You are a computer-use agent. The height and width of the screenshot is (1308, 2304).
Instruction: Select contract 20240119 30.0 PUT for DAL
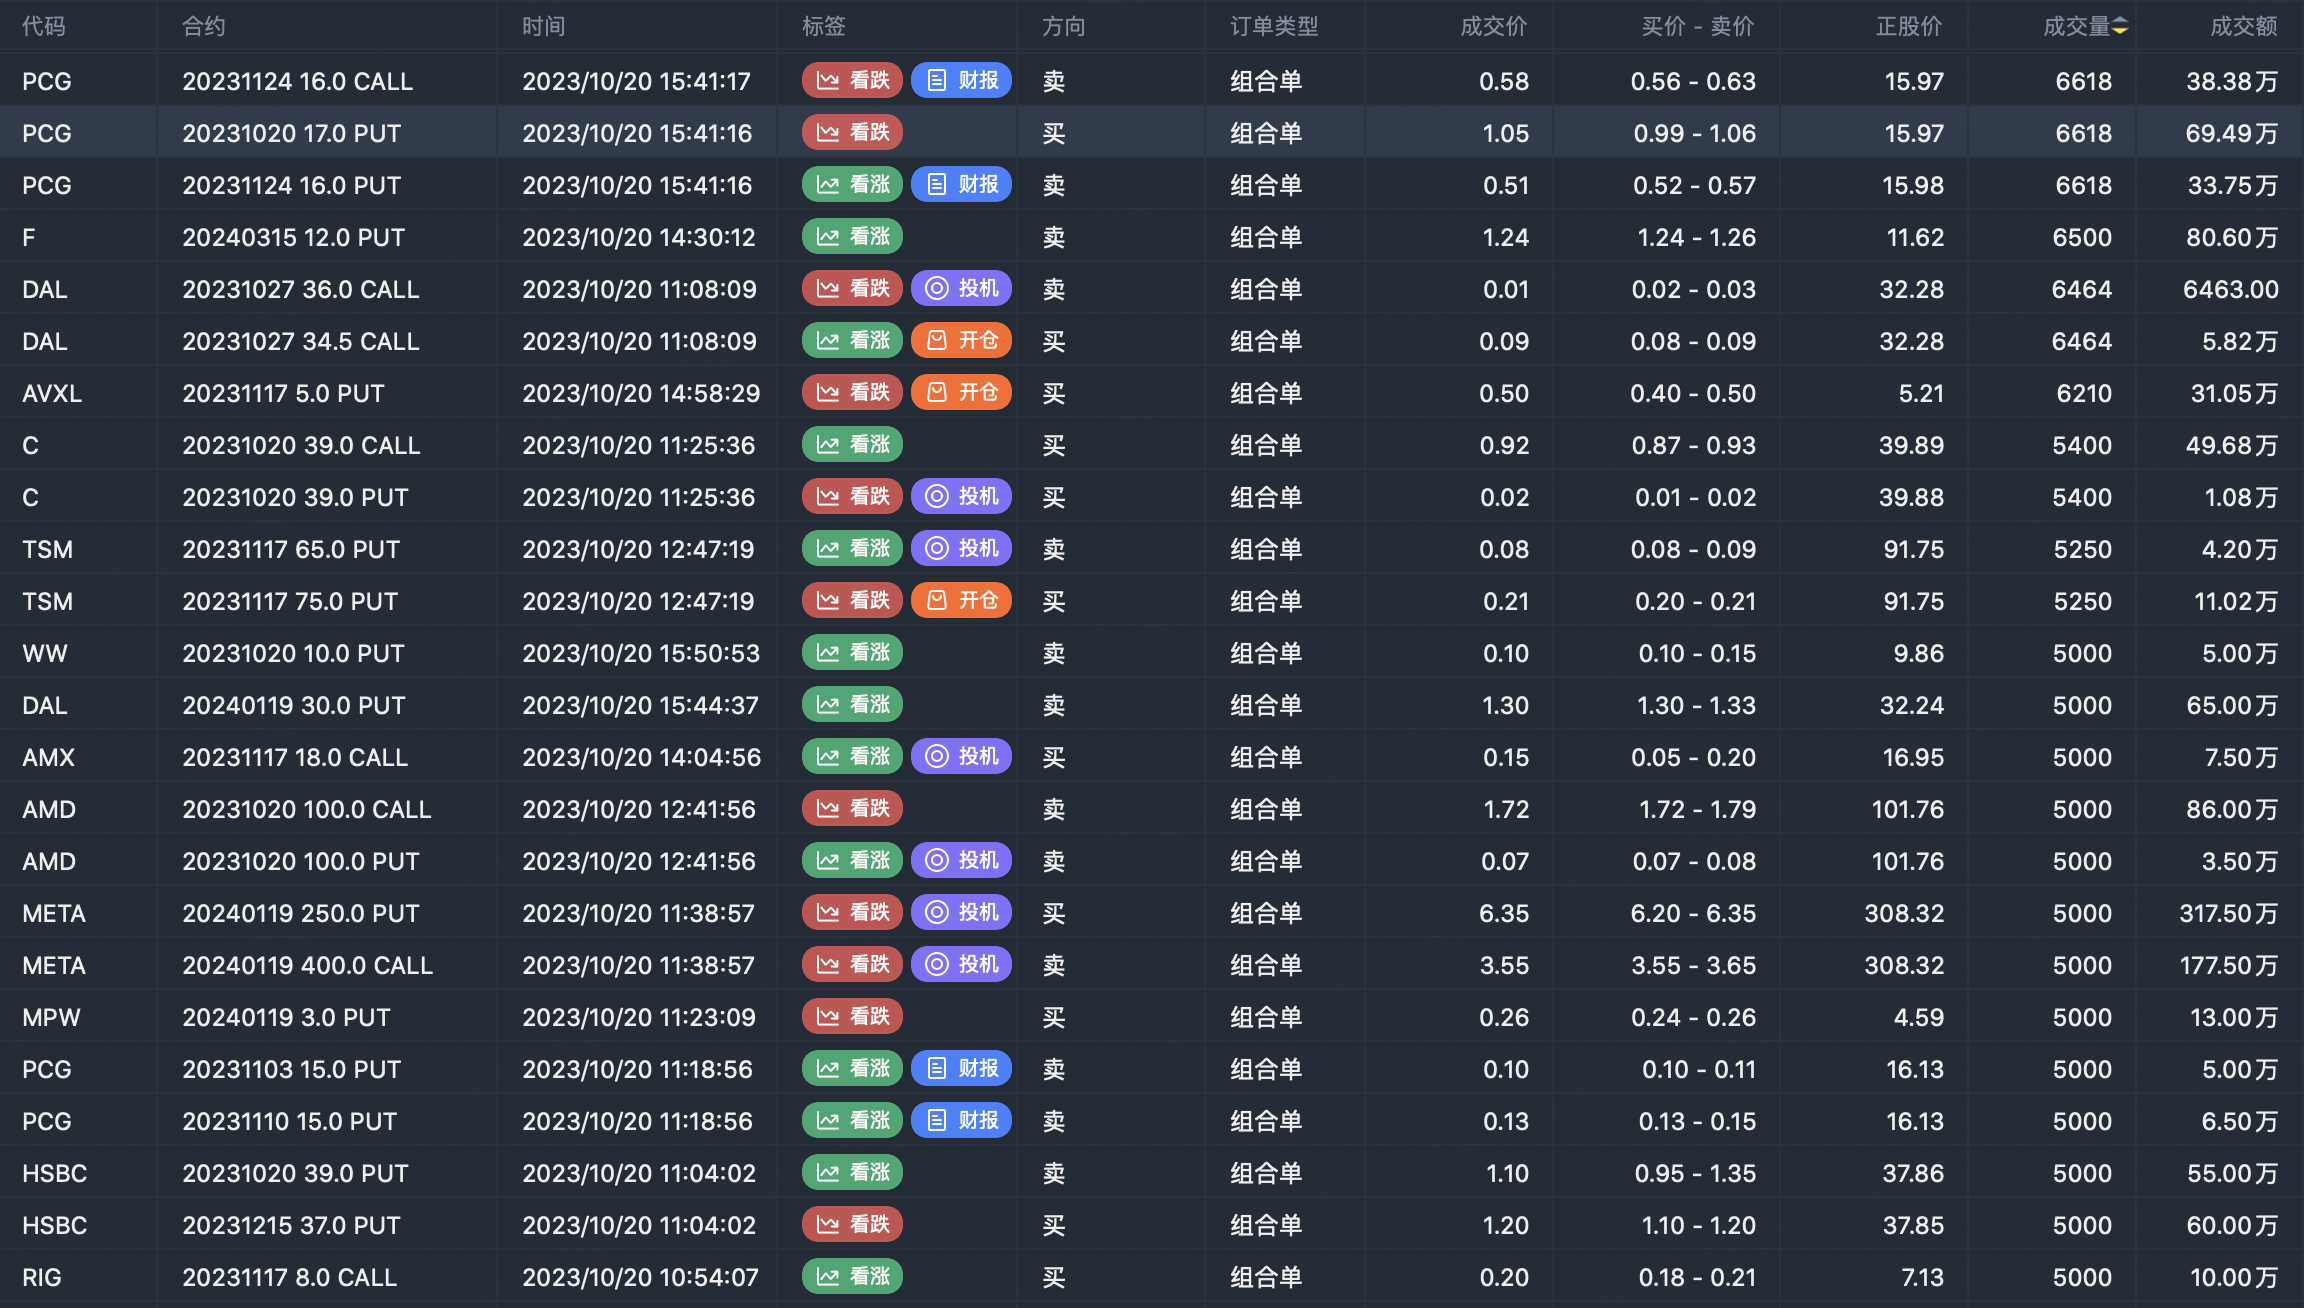pyautogui.click(x=294, y=705)
